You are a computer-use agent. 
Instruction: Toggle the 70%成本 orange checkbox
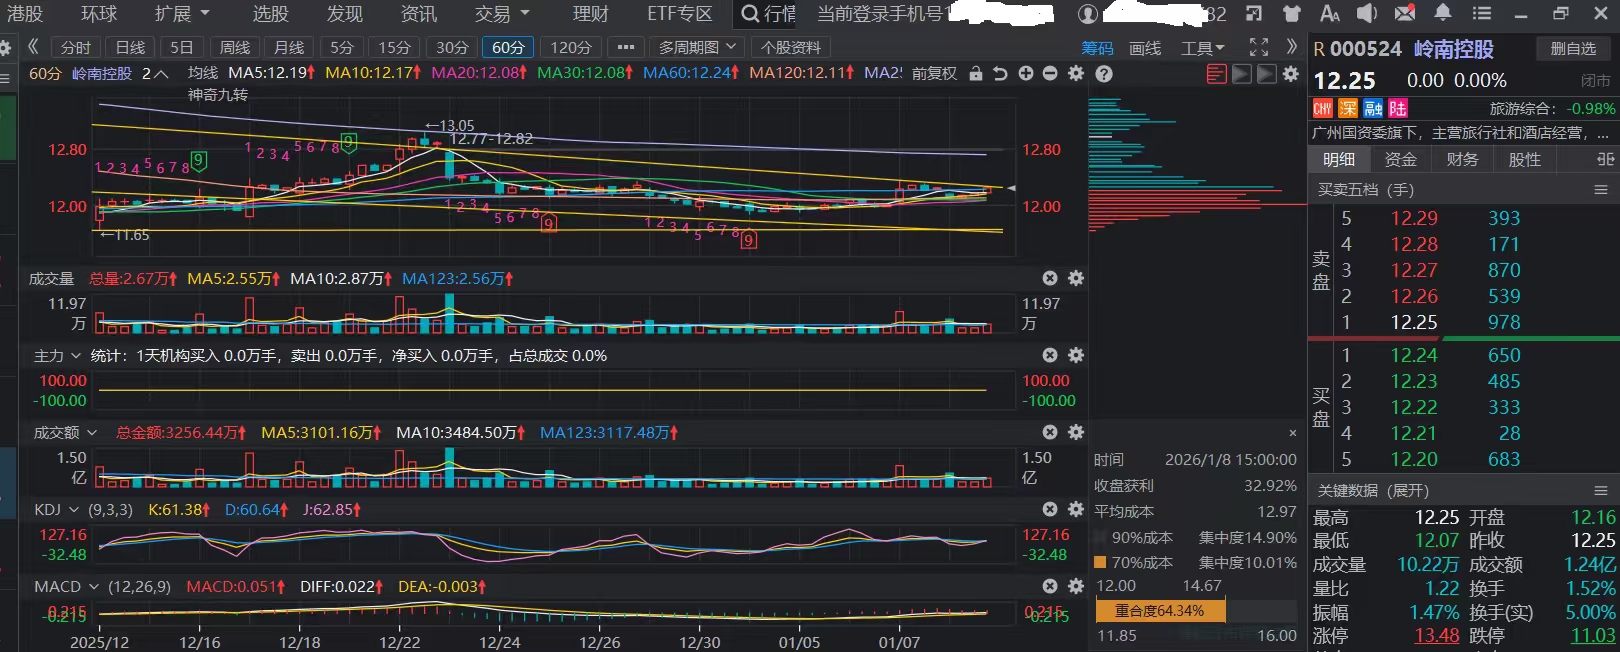point(1100,562)
